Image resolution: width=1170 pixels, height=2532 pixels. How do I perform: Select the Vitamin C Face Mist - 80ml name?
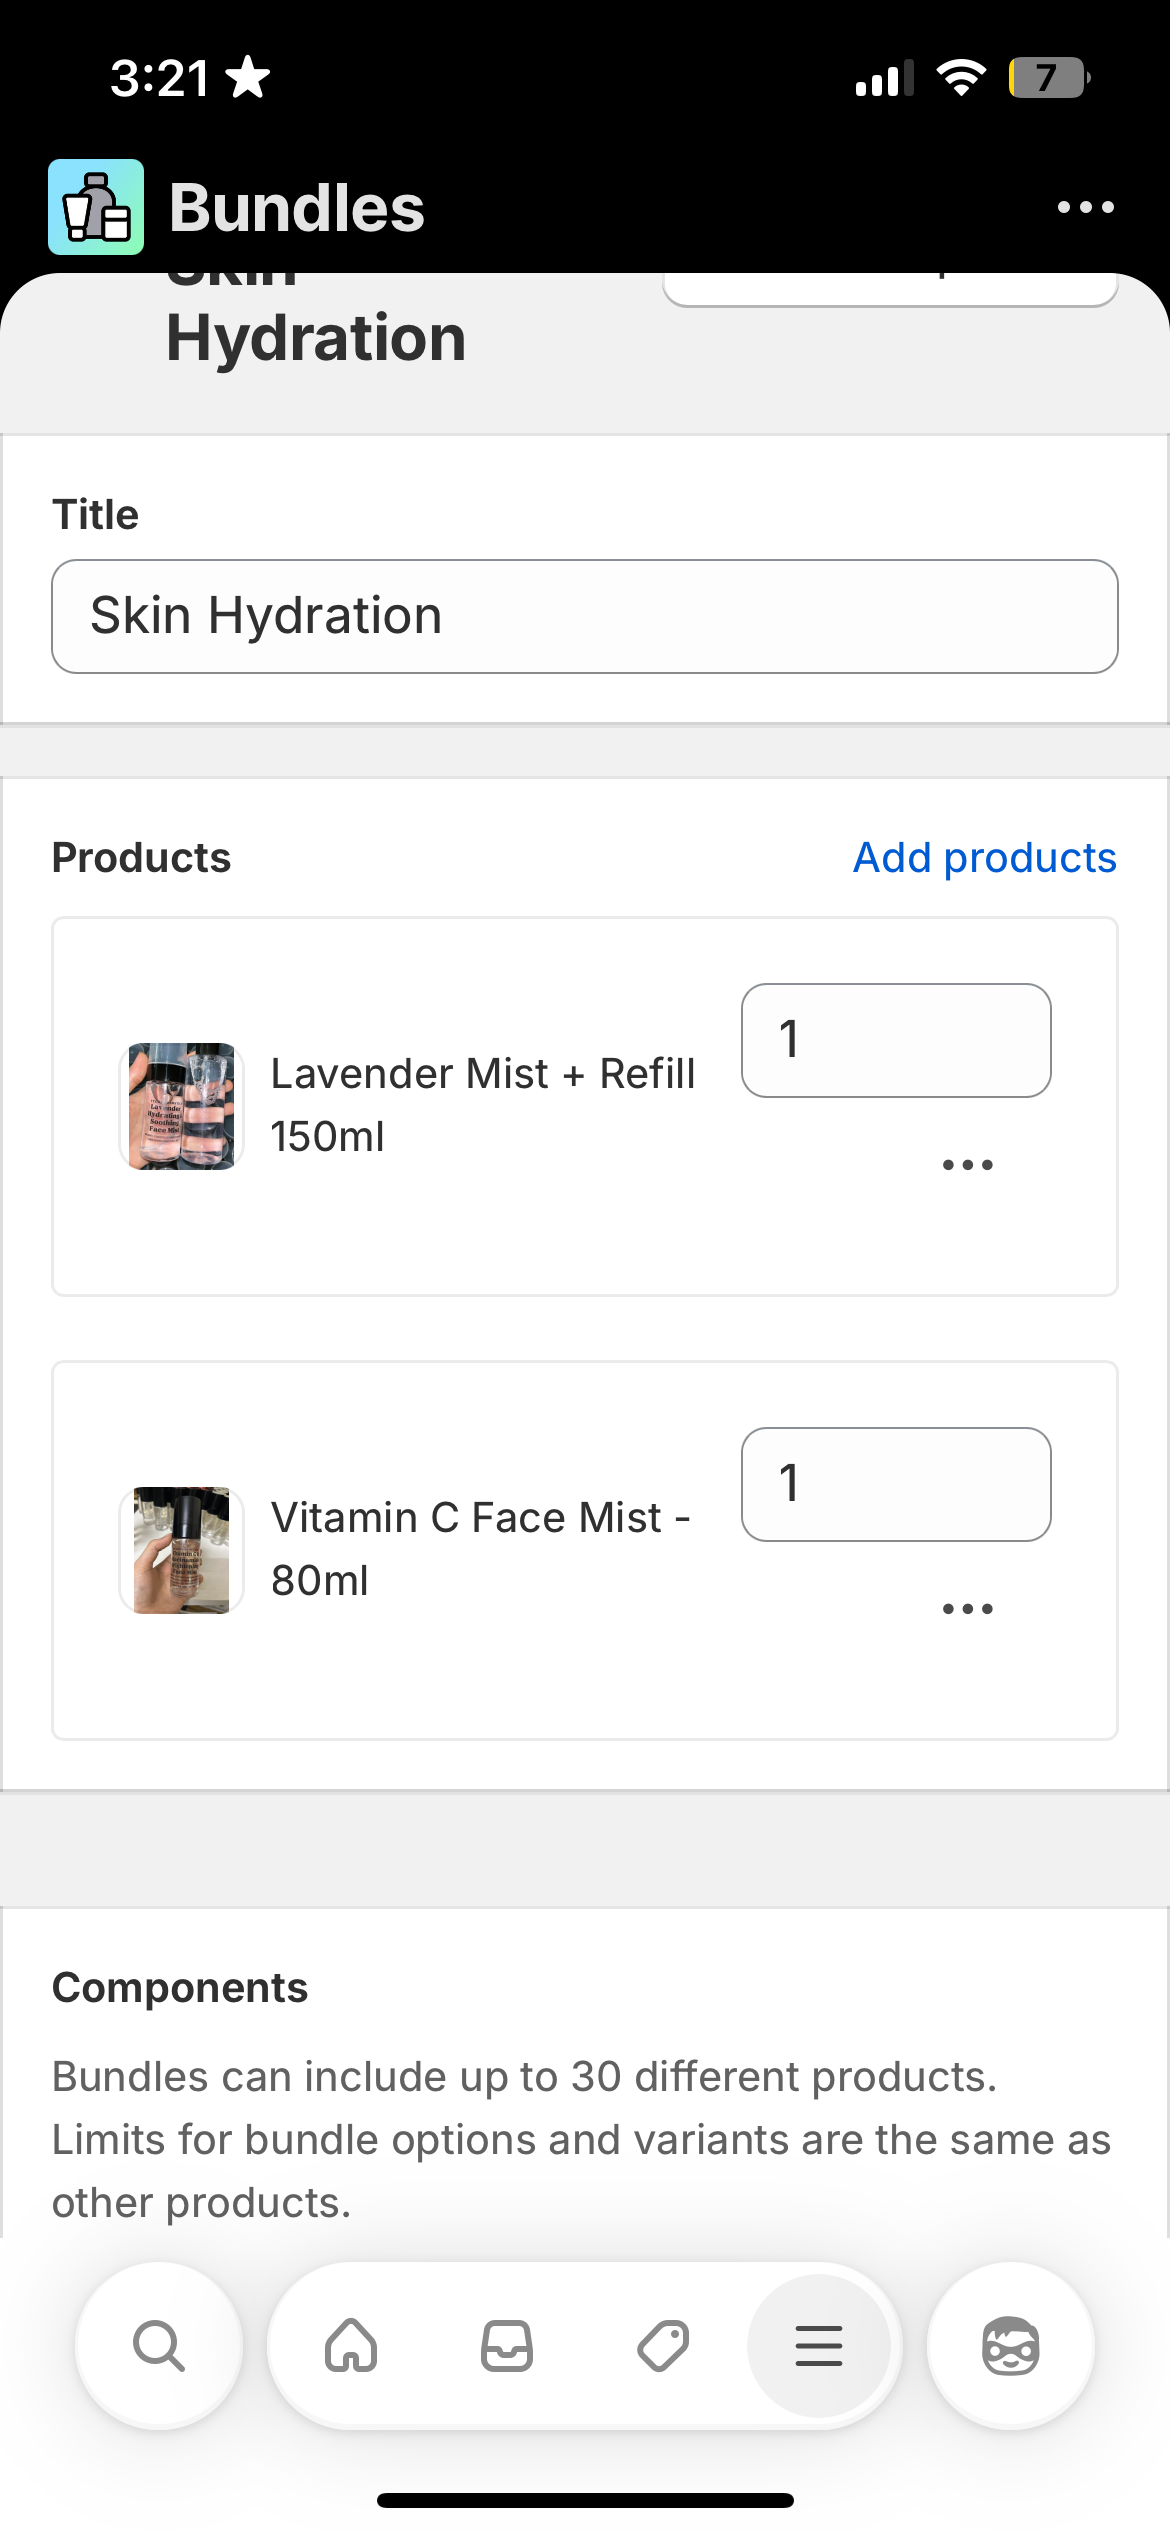[x=481, y=1549]
